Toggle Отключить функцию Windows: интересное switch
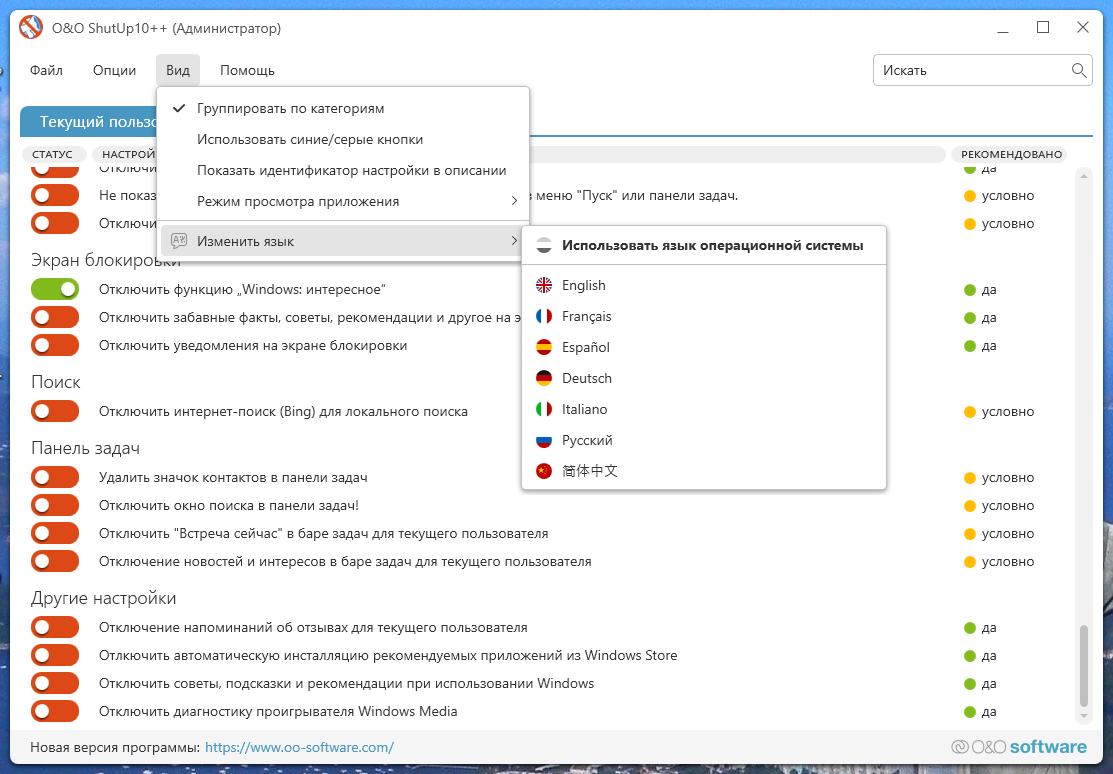This screenshot has height=774, width=1113. click(x=55, y=289)
